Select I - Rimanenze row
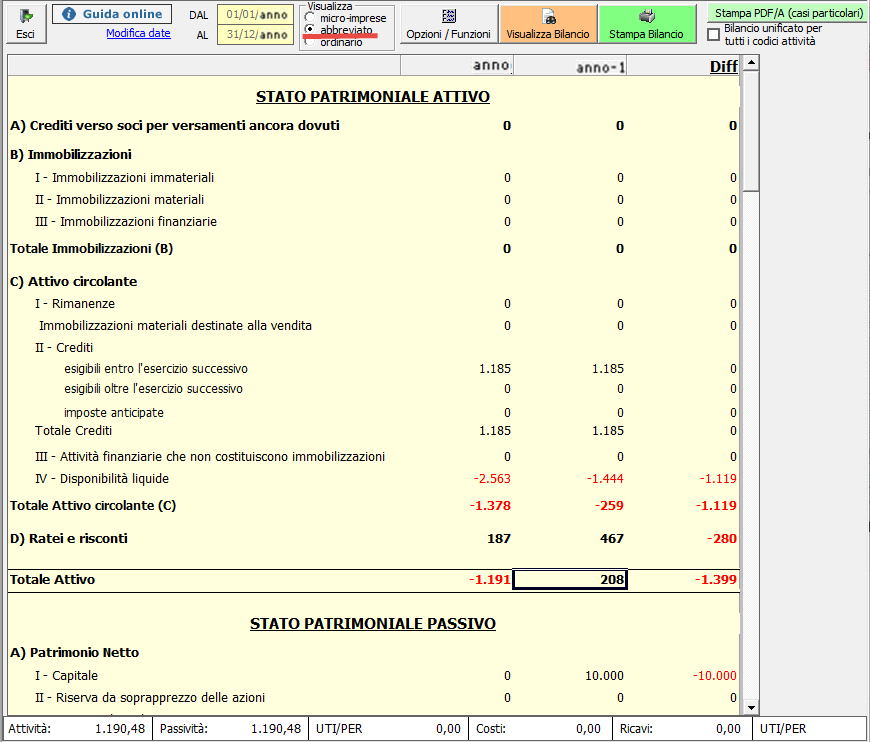870x742 pixels. coord(373,304)
